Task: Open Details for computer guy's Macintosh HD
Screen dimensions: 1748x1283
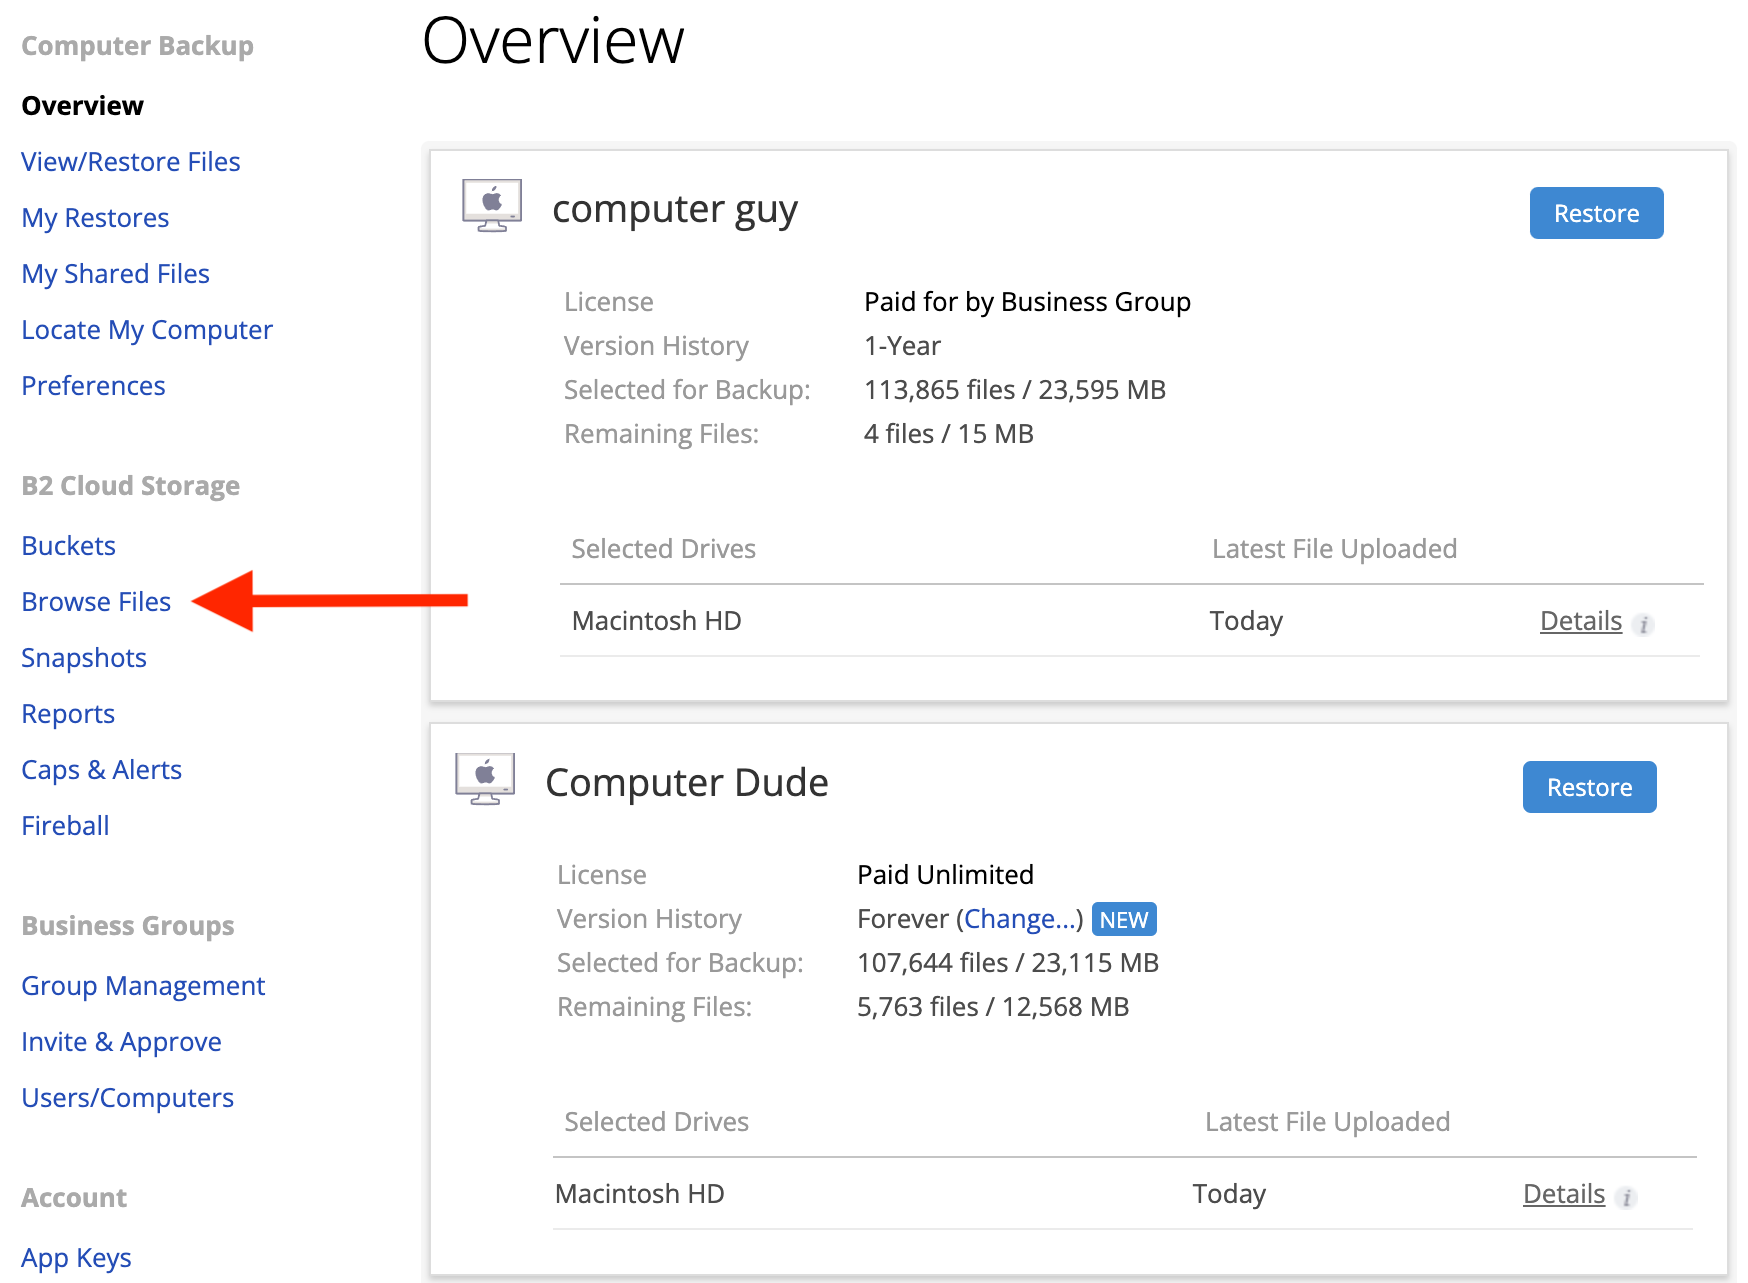Action: coord(1580,621)
